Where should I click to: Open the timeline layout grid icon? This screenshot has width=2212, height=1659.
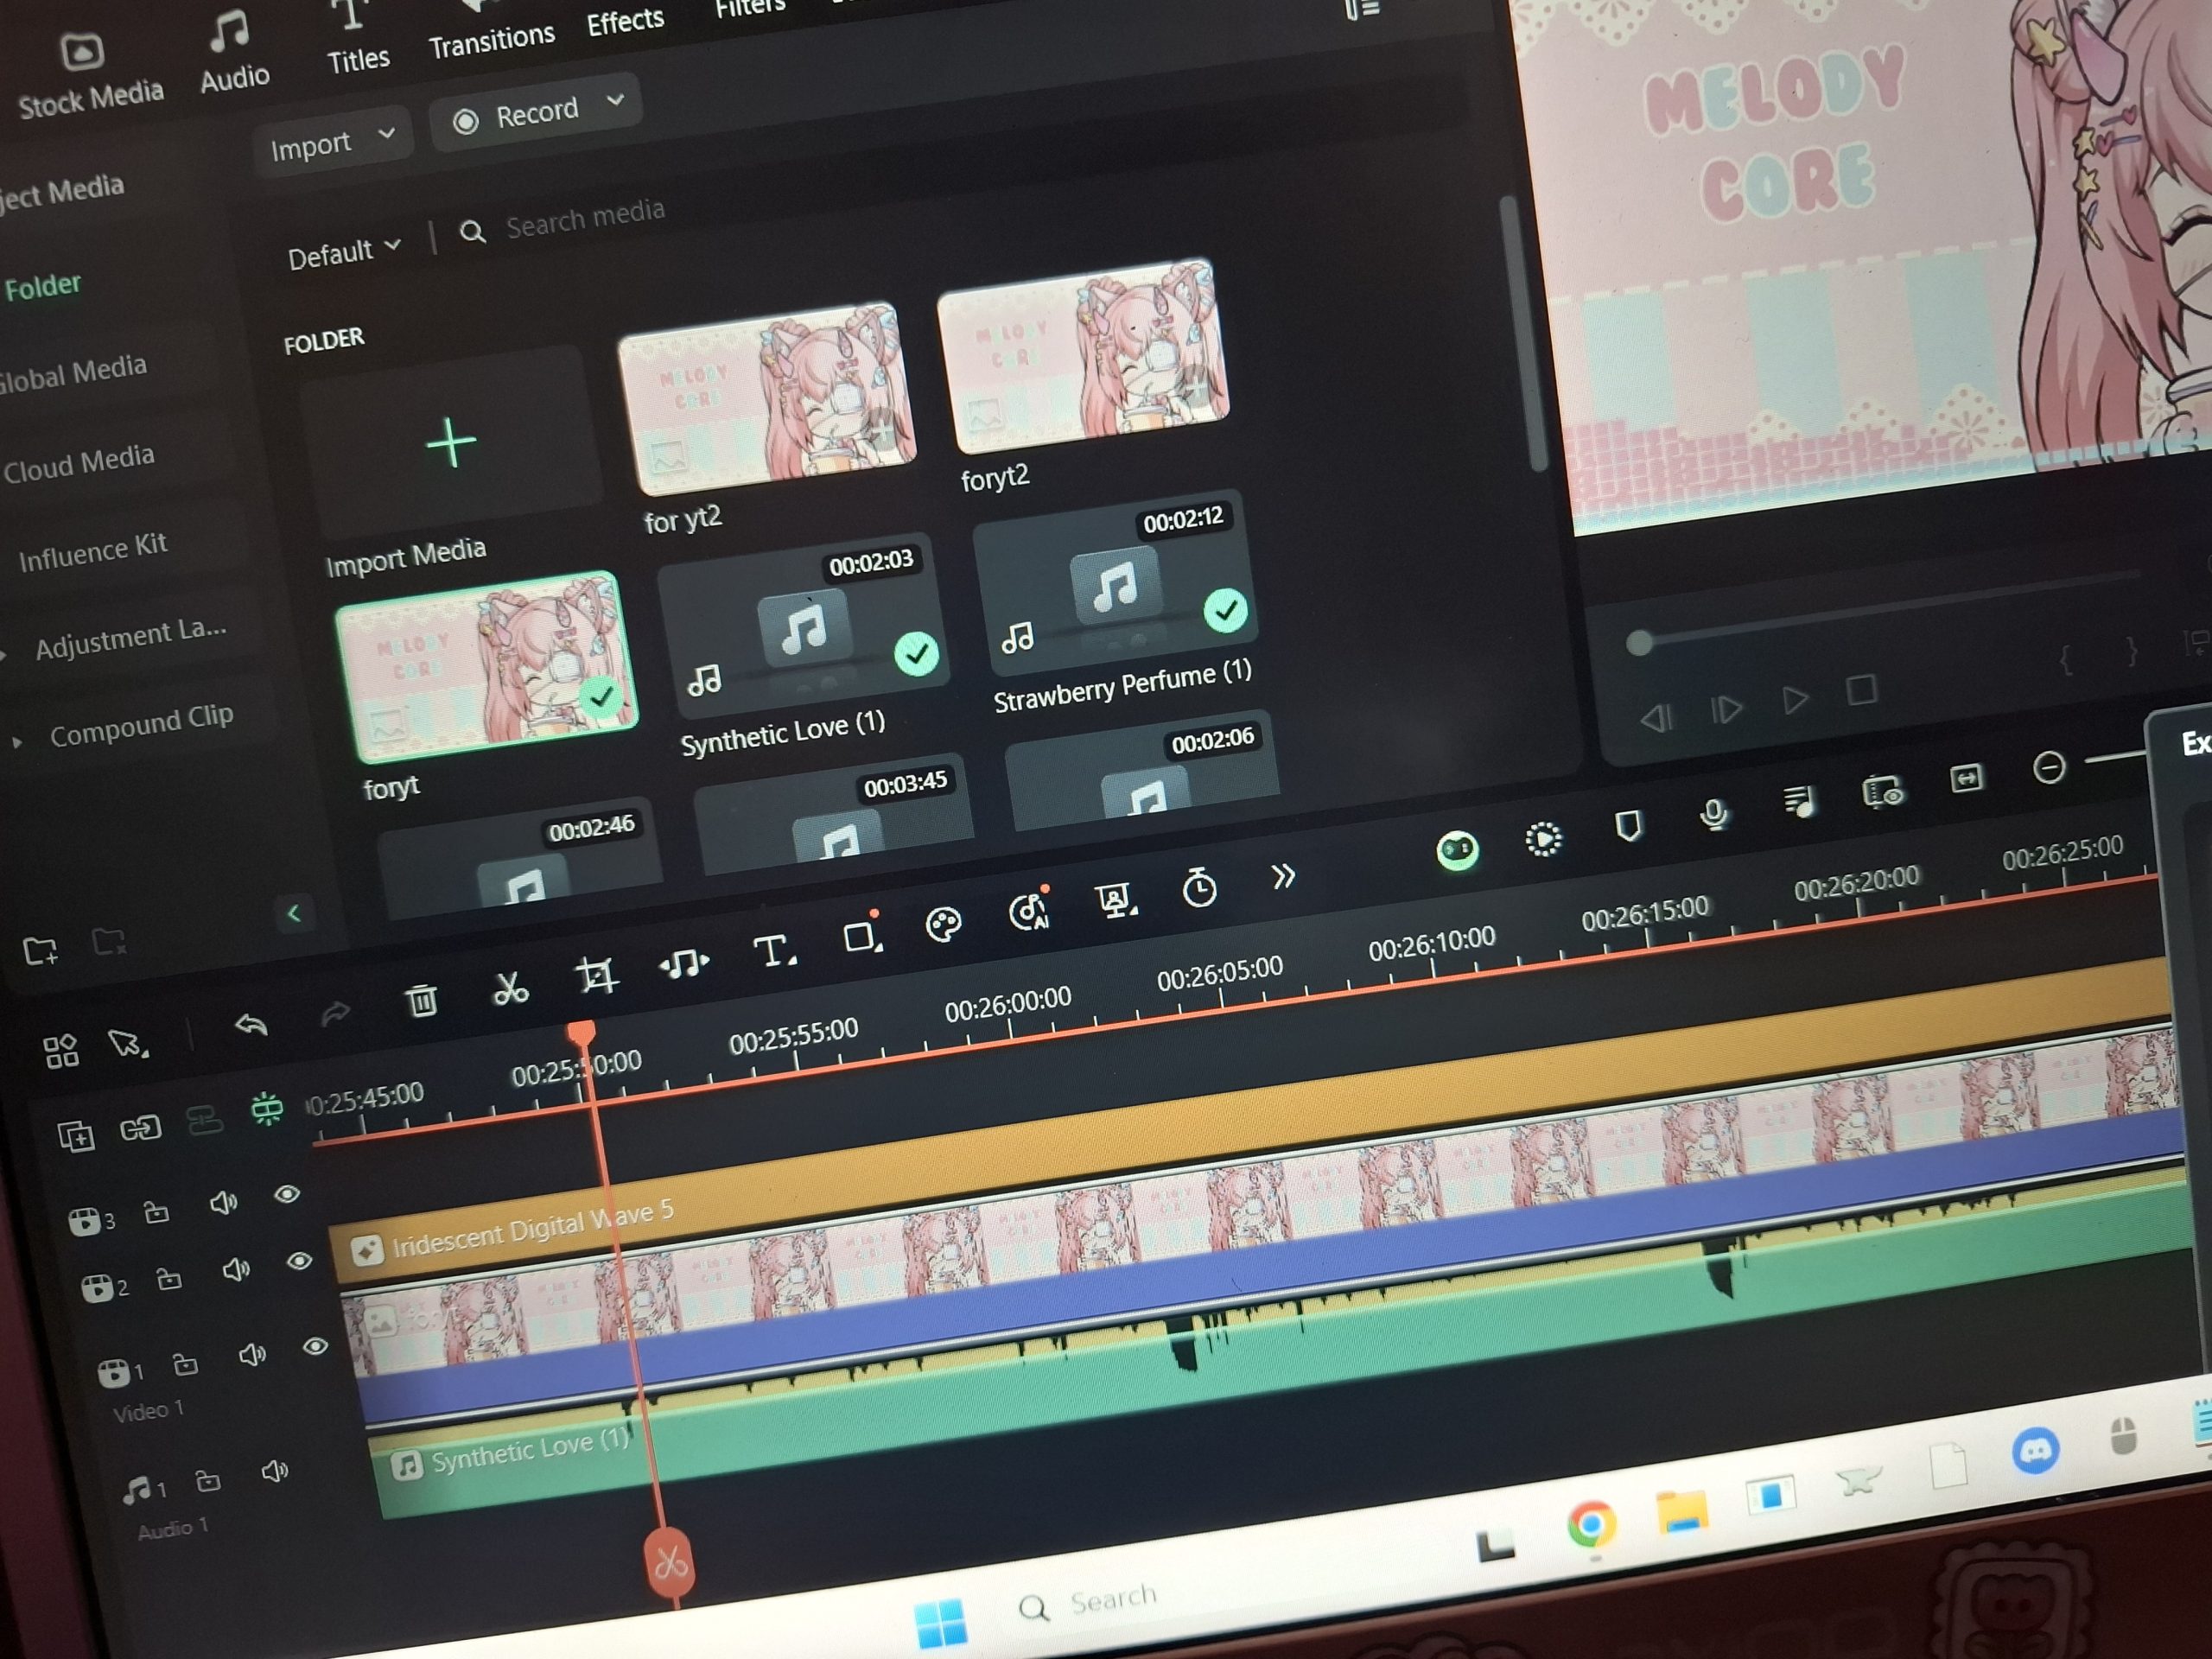point(61,1051)
